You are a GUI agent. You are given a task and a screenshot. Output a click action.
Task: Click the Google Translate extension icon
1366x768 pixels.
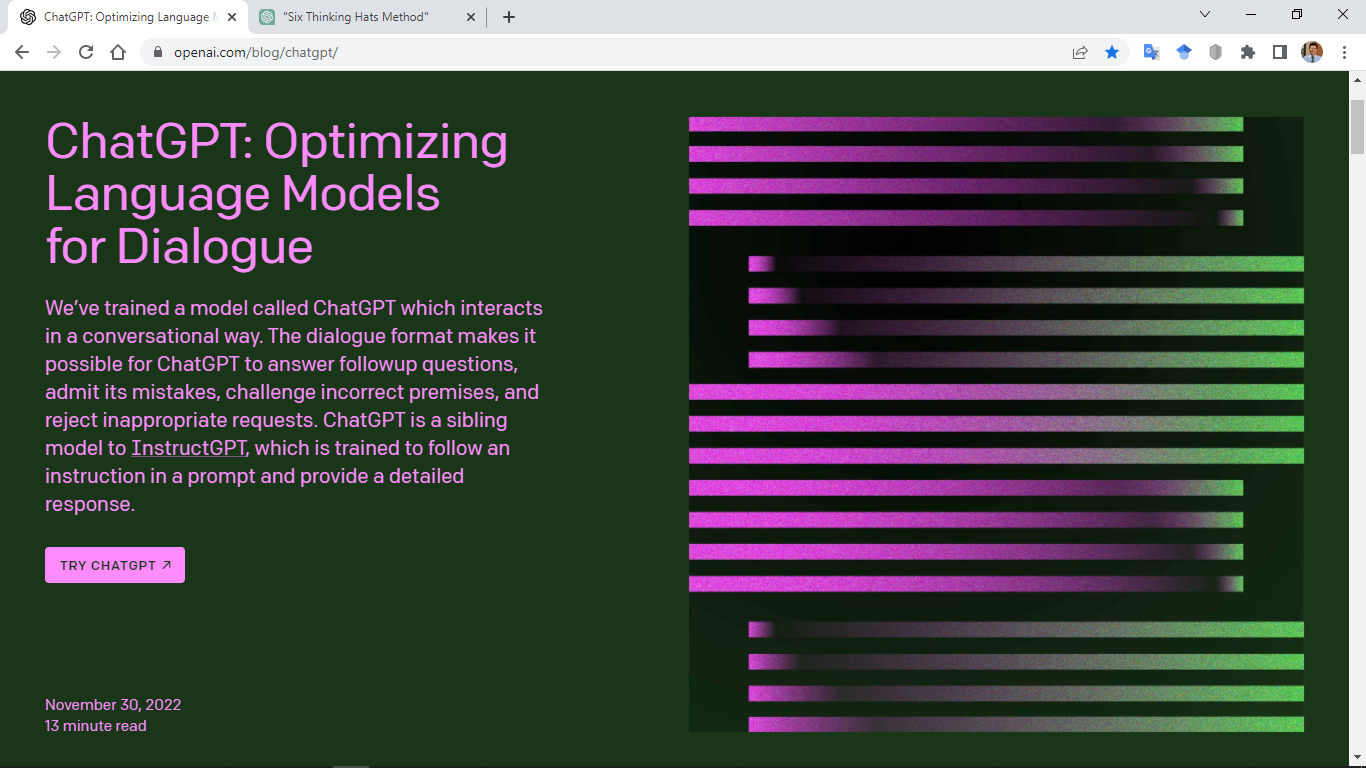coord(1151,52)
